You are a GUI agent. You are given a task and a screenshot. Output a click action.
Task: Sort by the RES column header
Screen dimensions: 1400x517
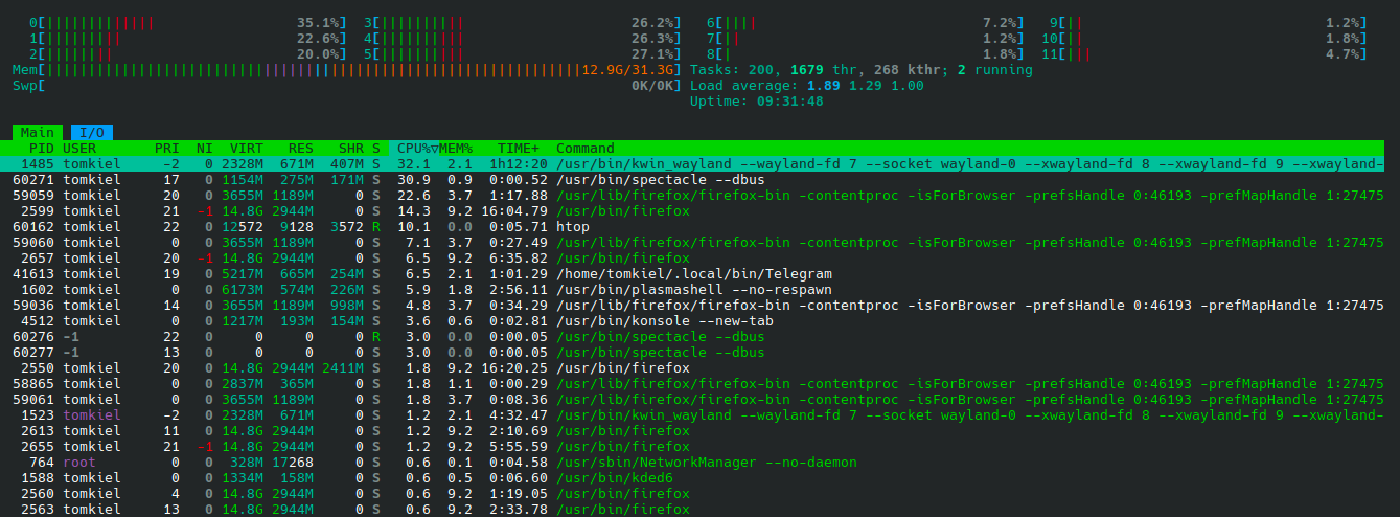pos(301,148)
